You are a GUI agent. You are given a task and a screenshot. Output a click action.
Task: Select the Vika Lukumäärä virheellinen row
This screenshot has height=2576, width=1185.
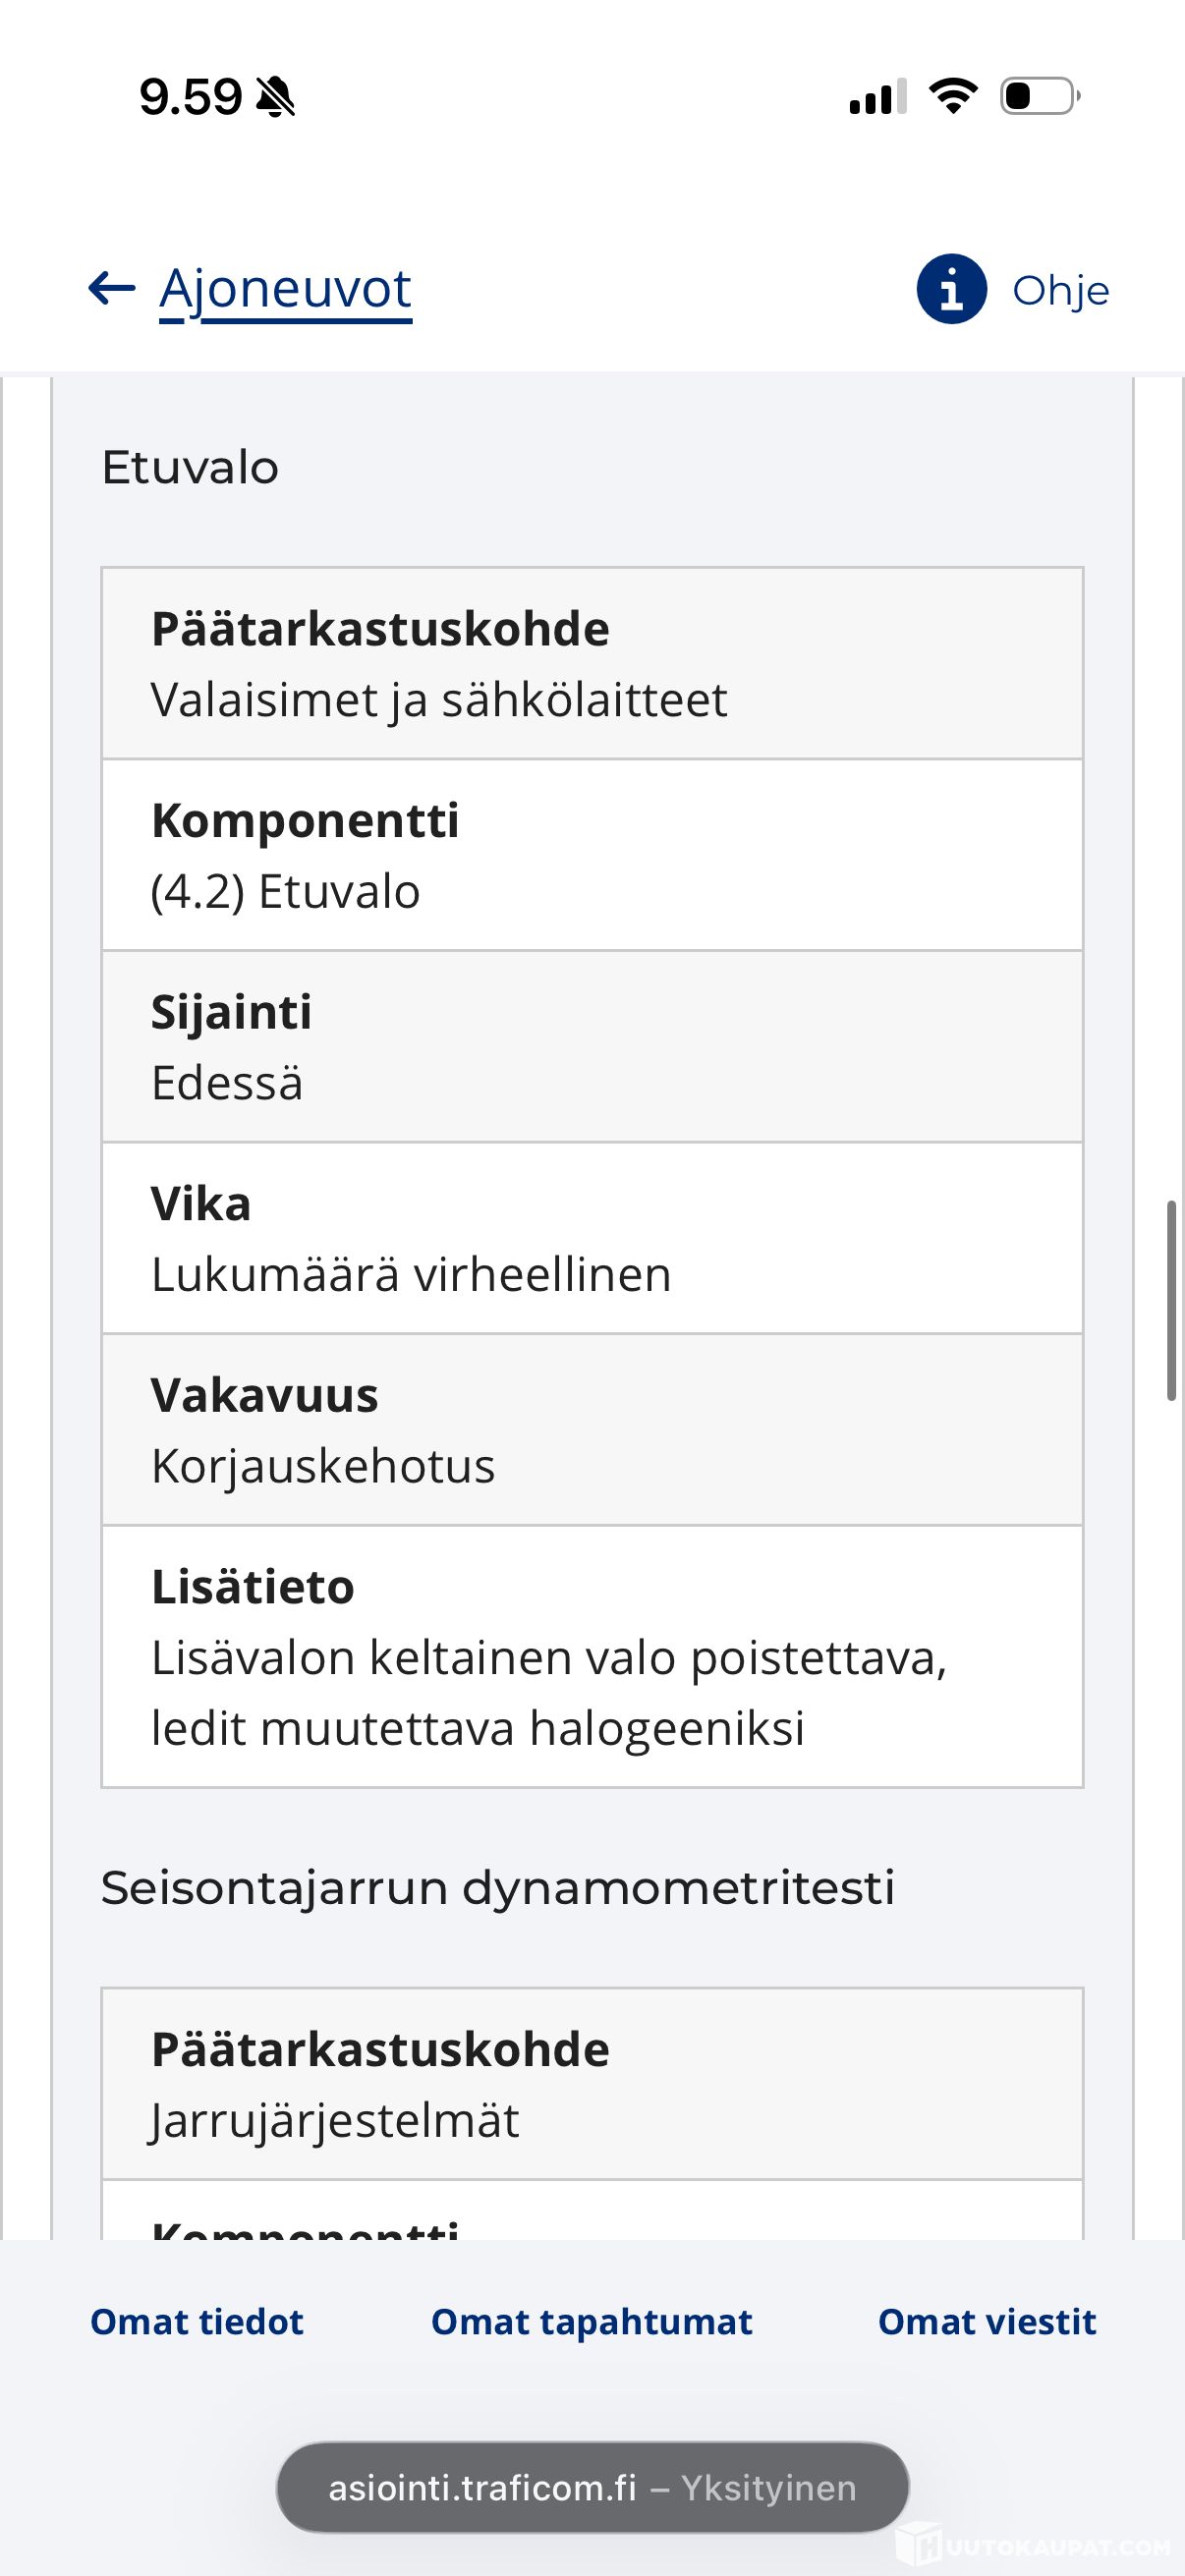click(592, 1238)
